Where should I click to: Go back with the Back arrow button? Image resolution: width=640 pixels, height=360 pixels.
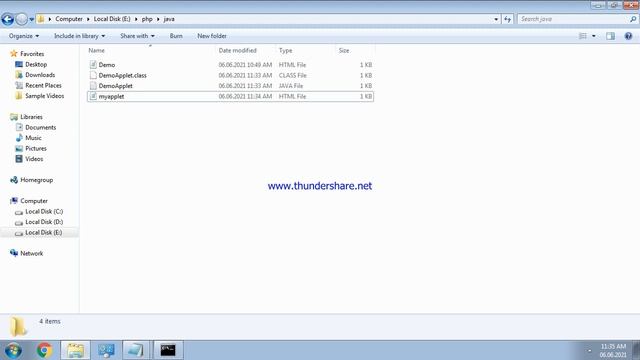8,19
